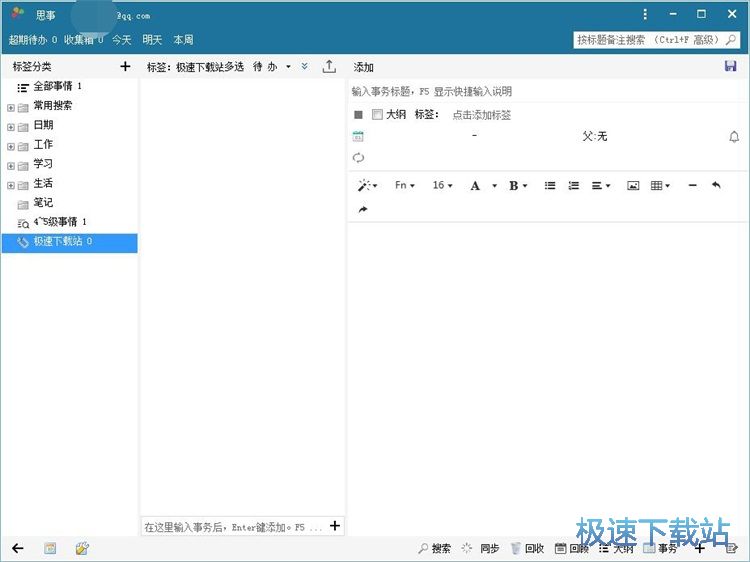Screen dimensions: 750x562
Task: Toggle the 大纲 checkbox
Action: 377,115
